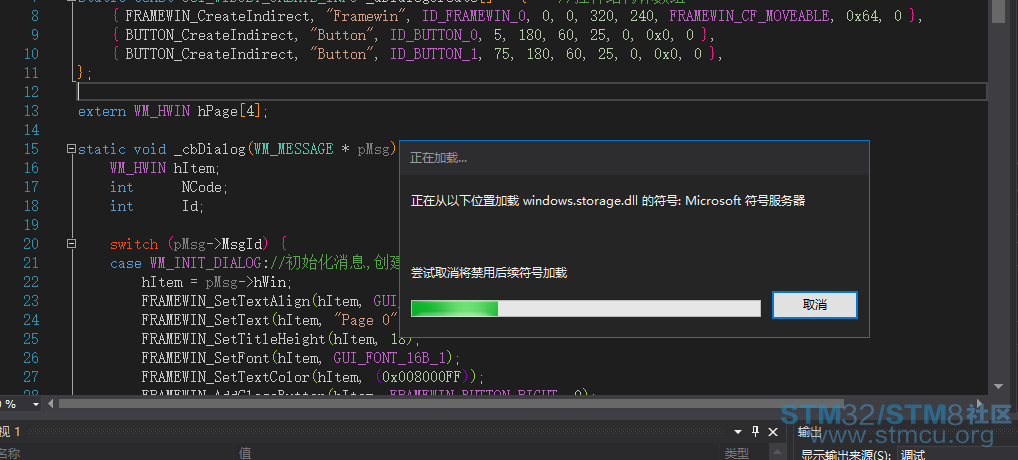This screenshot has width=1018, height=460.
Task: Click FRAMEWIN_CF_MOVEABLE on line 8
Action: coord(750,16)
